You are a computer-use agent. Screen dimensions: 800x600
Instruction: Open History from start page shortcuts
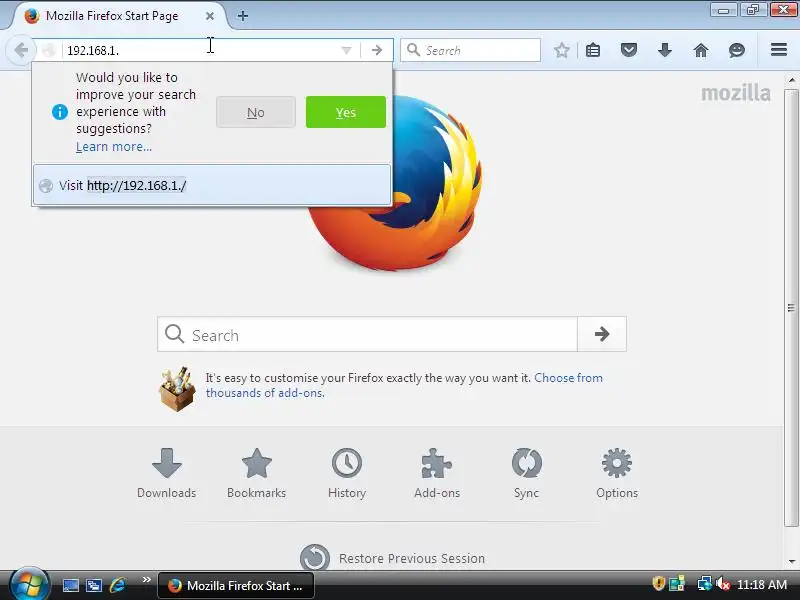[347, 473]
